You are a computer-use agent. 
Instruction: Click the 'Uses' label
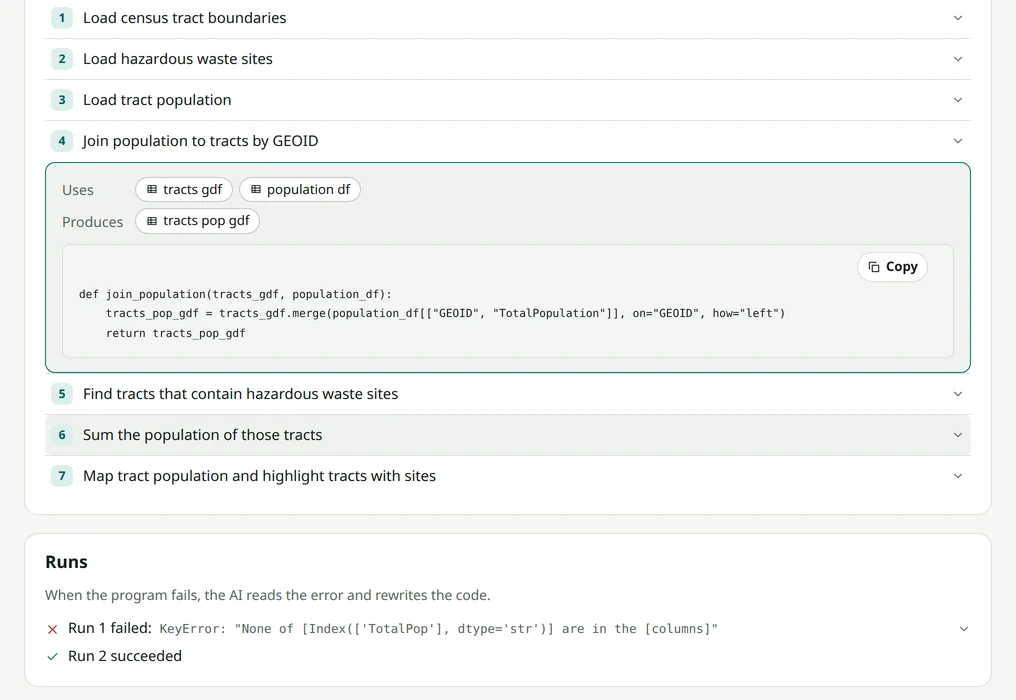(78, 190)
